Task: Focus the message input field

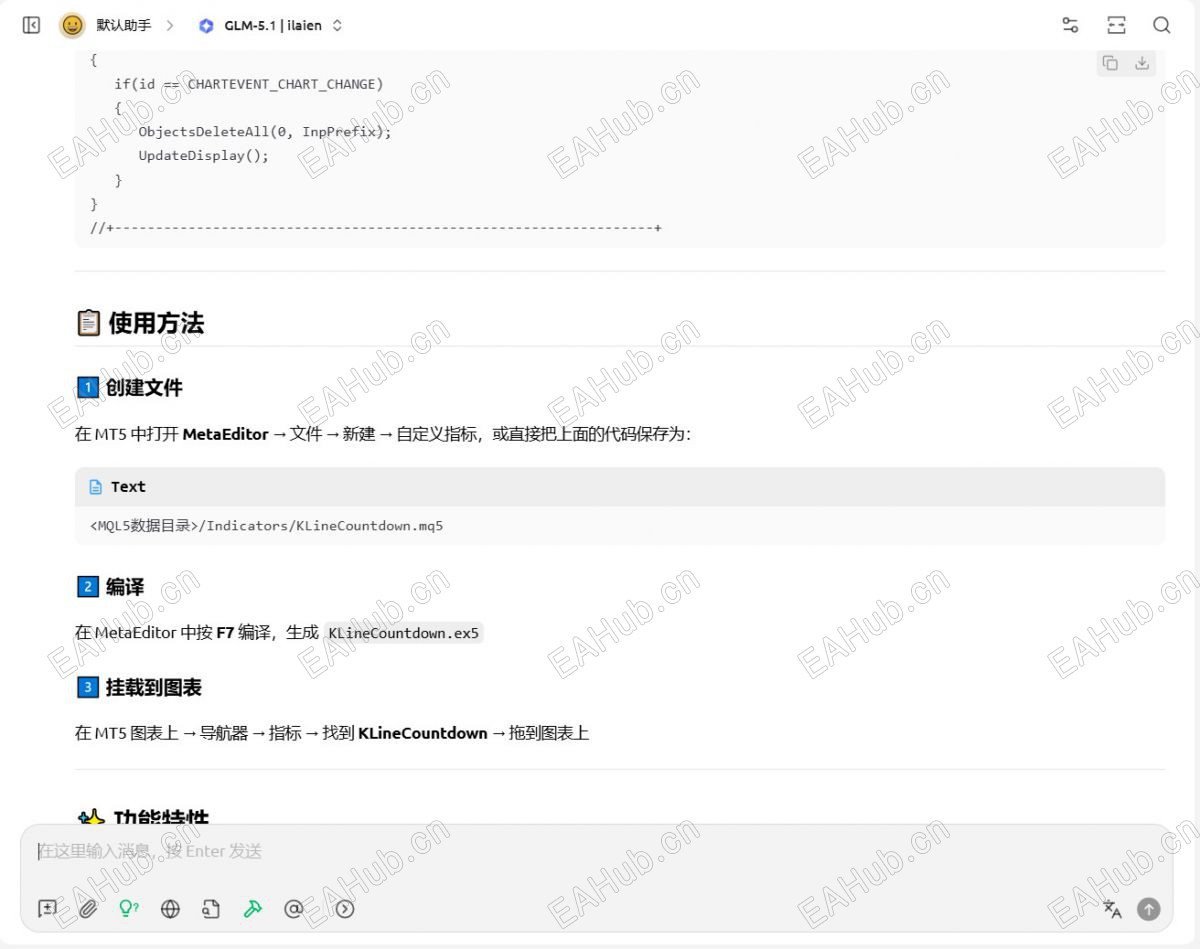Action: click(x=596, y=851)
